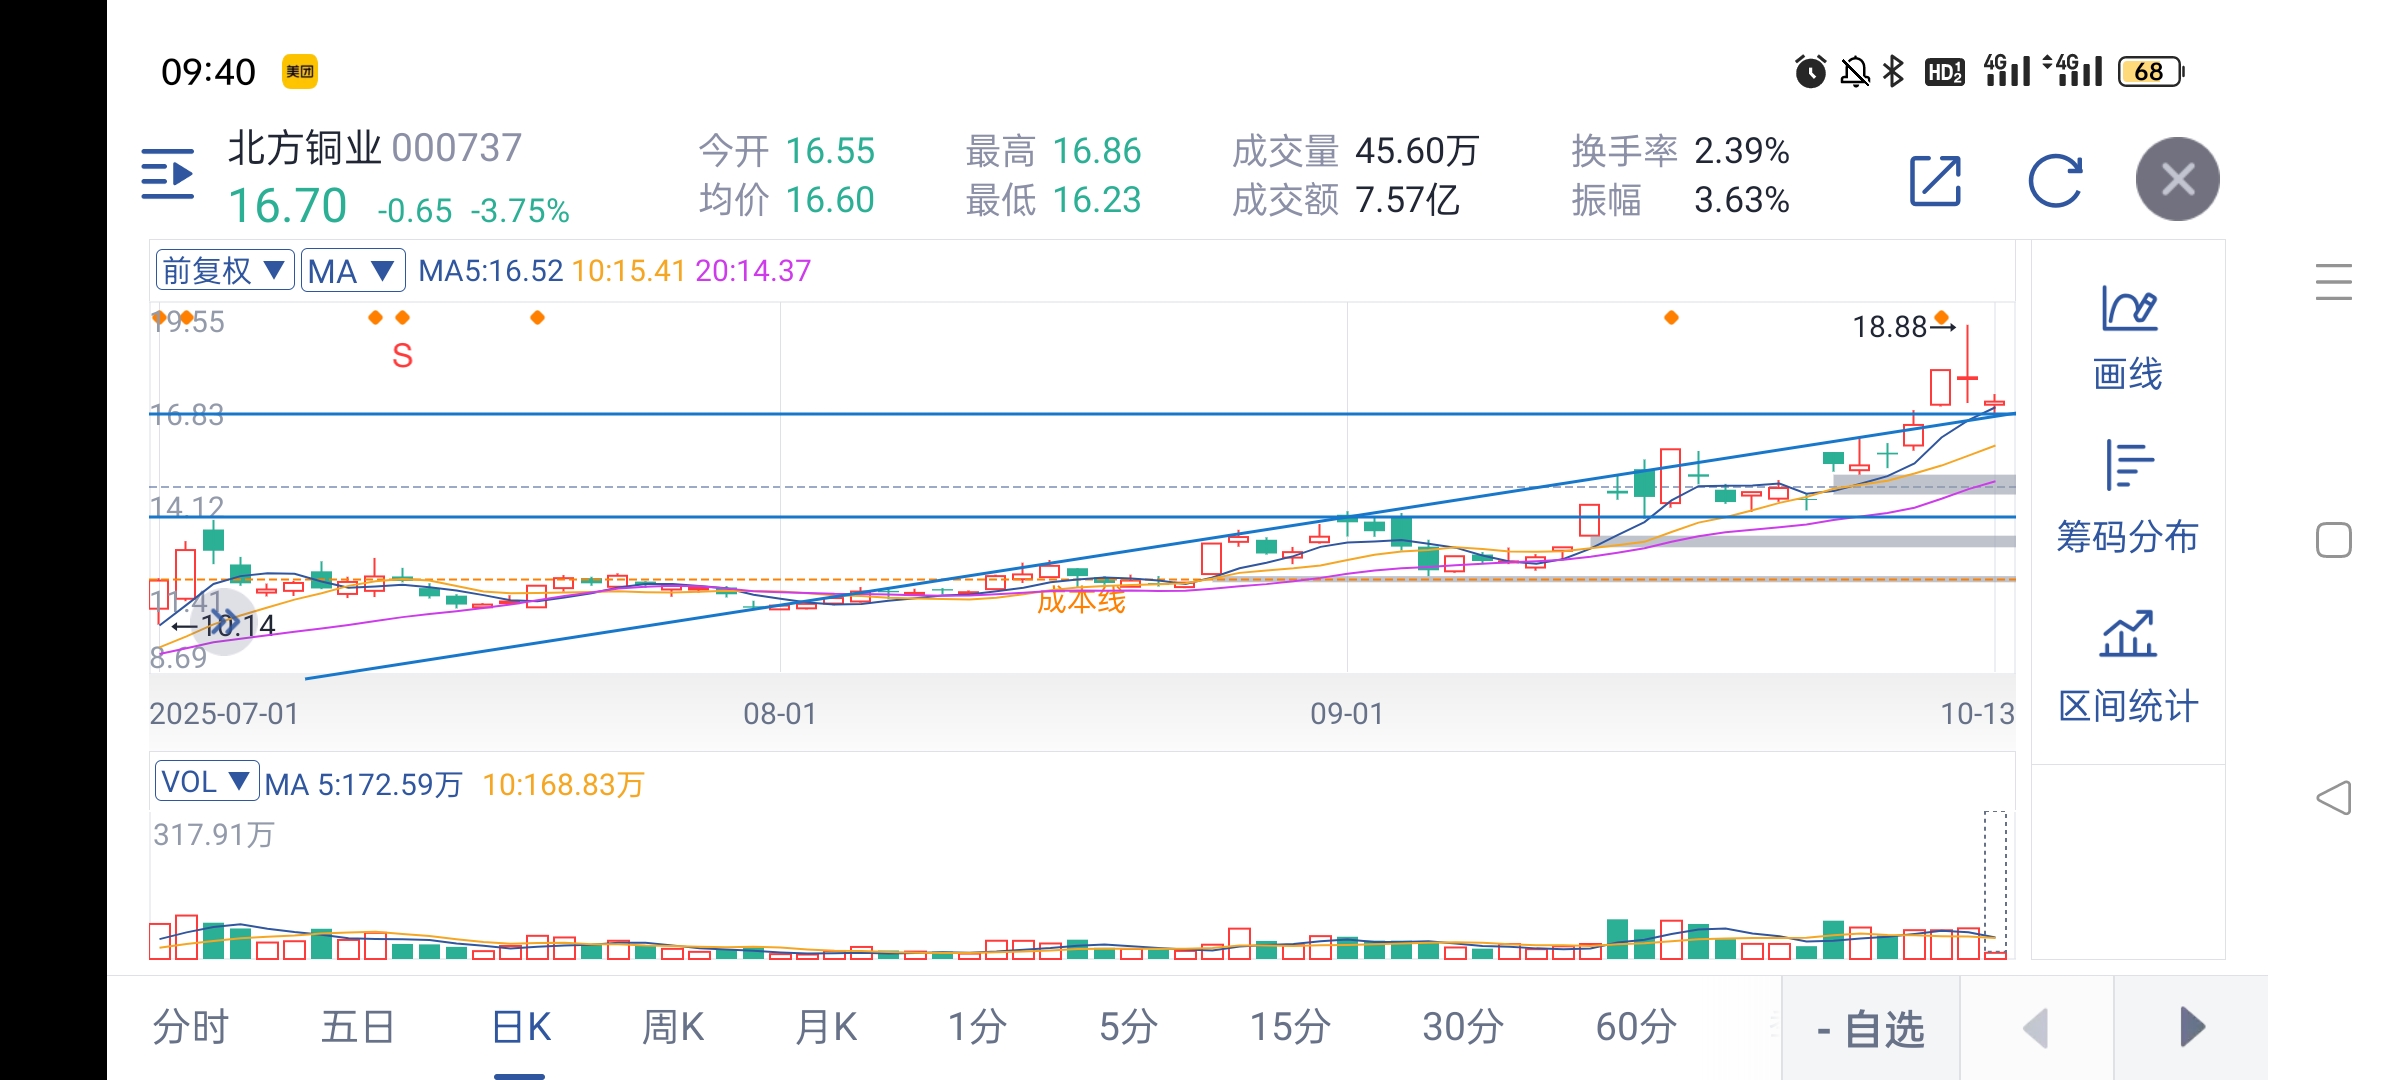Go to previous stock with left arrow
The width and height of the screenshot is (2400, 1080).
click(x=2036, y=1028)
